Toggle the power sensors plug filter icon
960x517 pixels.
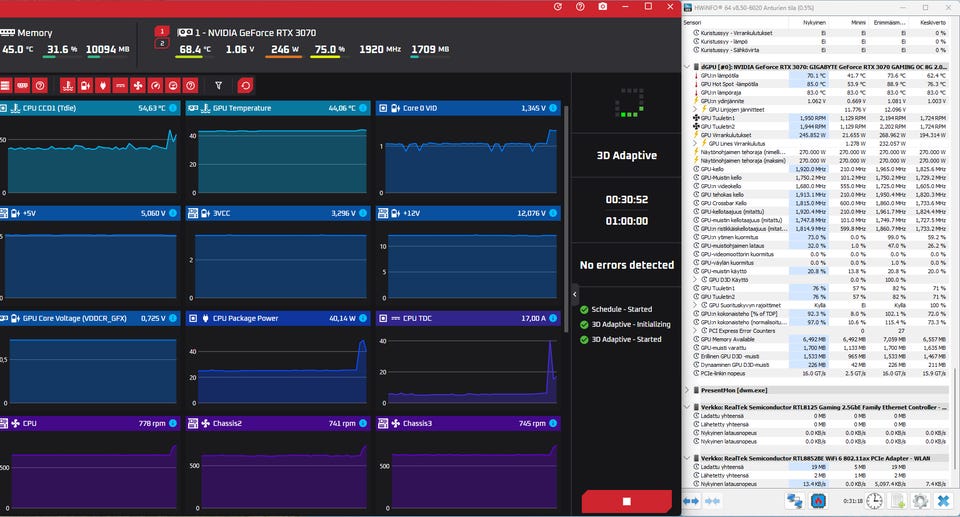coord(103,86)
